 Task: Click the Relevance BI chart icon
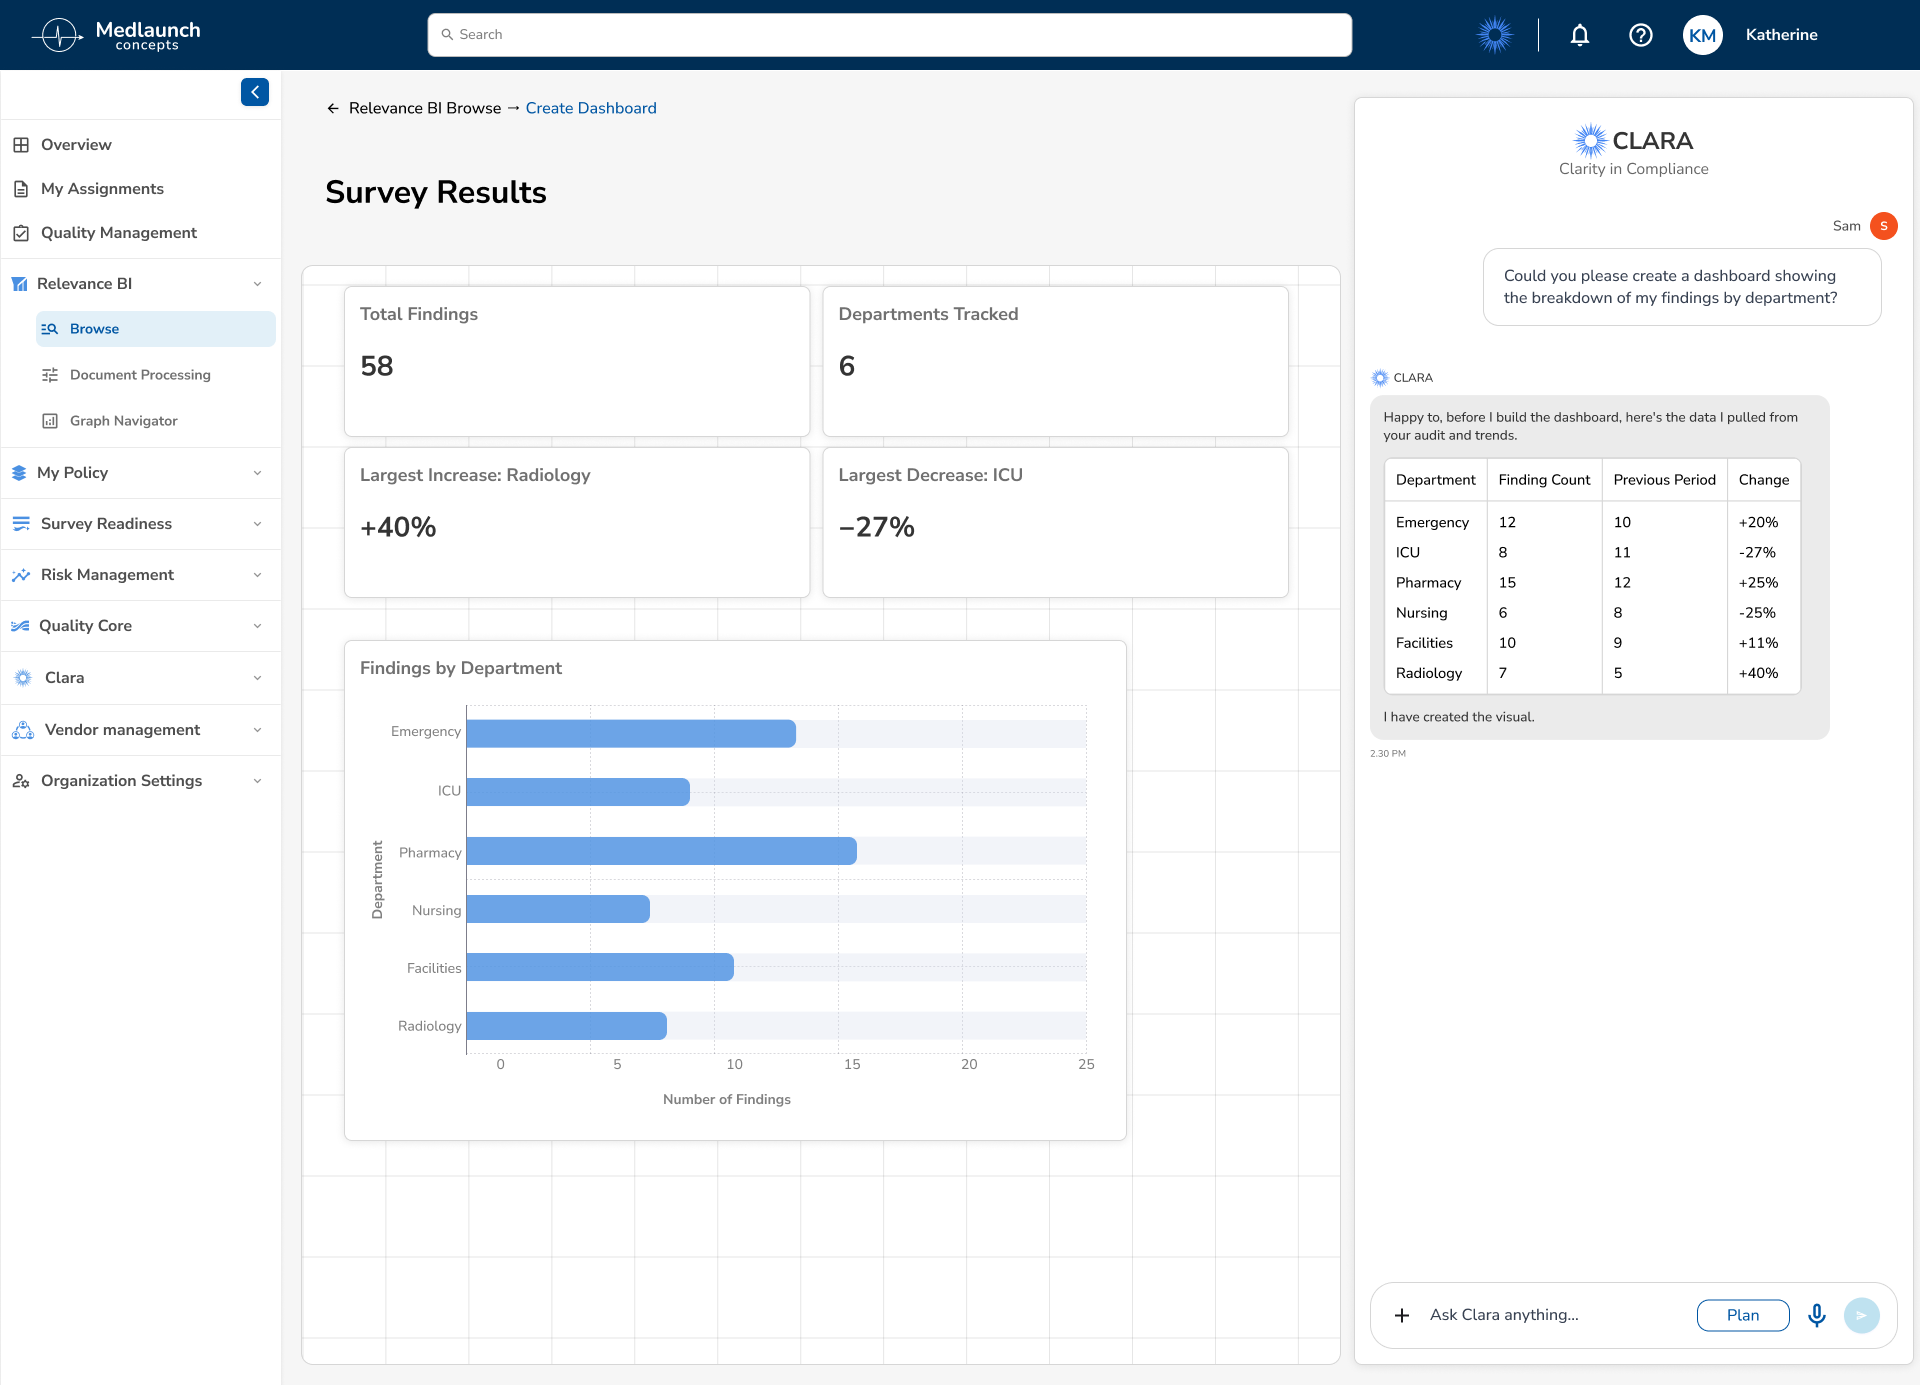coord(19,284)
